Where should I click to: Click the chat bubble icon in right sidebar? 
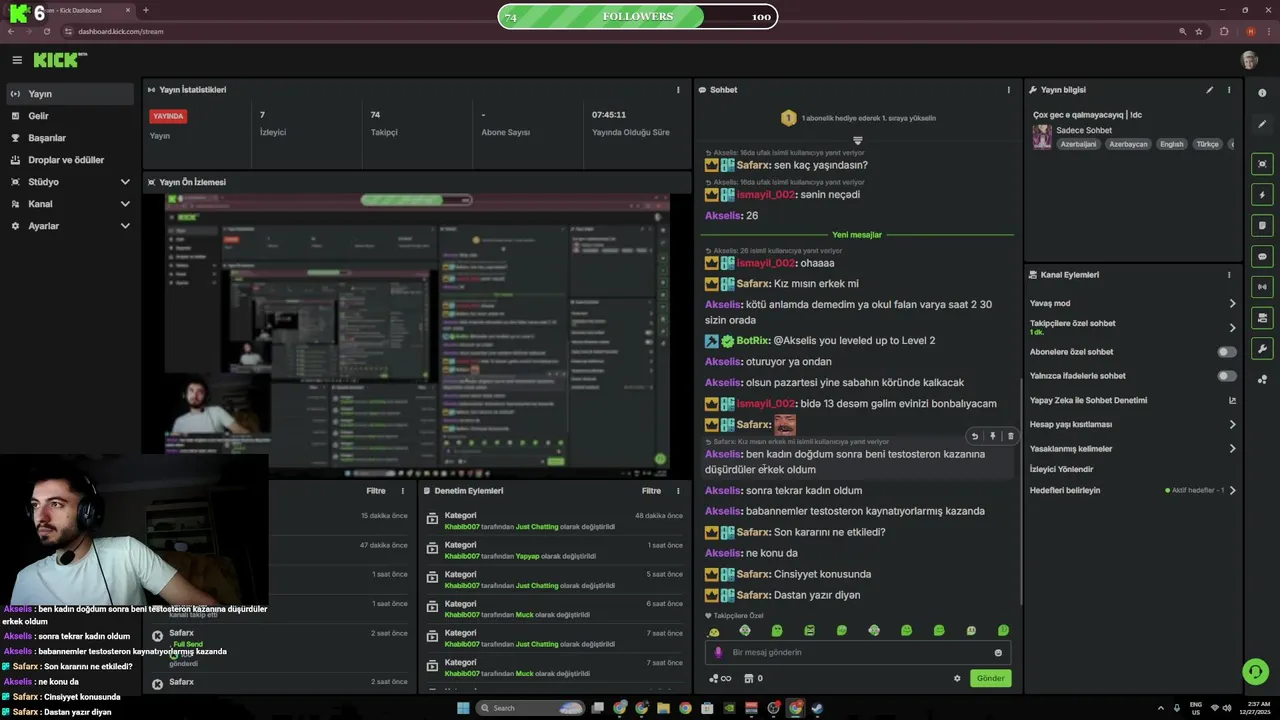(1262, 257)
